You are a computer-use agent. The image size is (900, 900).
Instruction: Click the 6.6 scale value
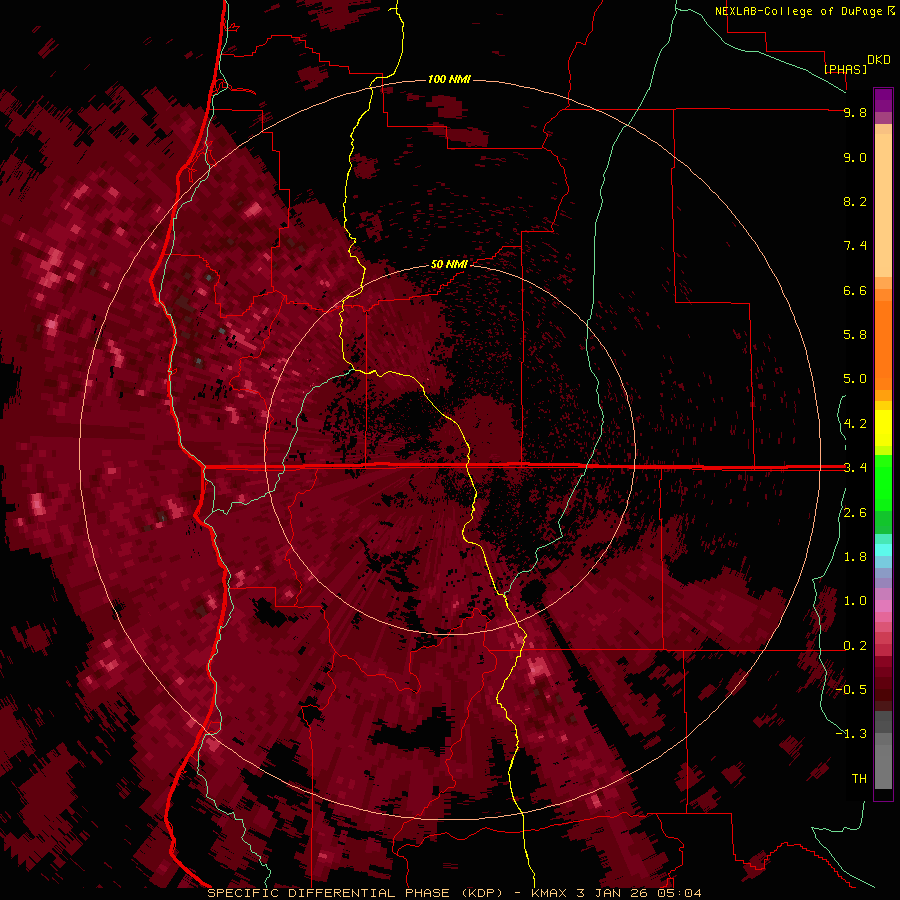855,290
